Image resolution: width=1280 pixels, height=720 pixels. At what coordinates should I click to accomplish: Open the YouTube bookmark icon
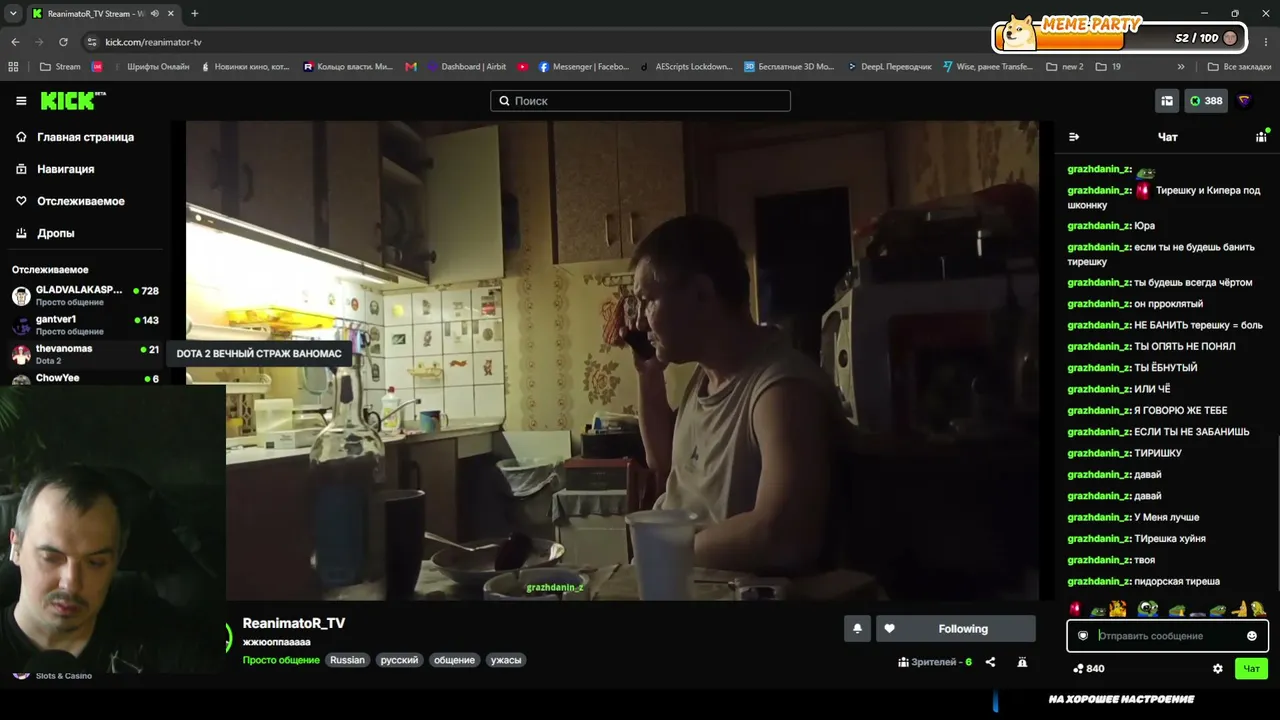pos(523,67)
